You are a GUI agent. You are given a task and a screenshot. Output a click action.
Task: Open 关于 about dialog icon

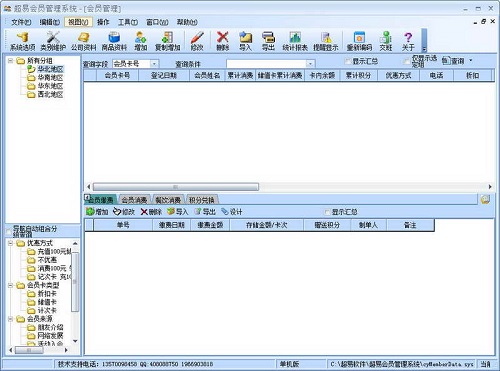pyautogui.click(x=408, y=41)
